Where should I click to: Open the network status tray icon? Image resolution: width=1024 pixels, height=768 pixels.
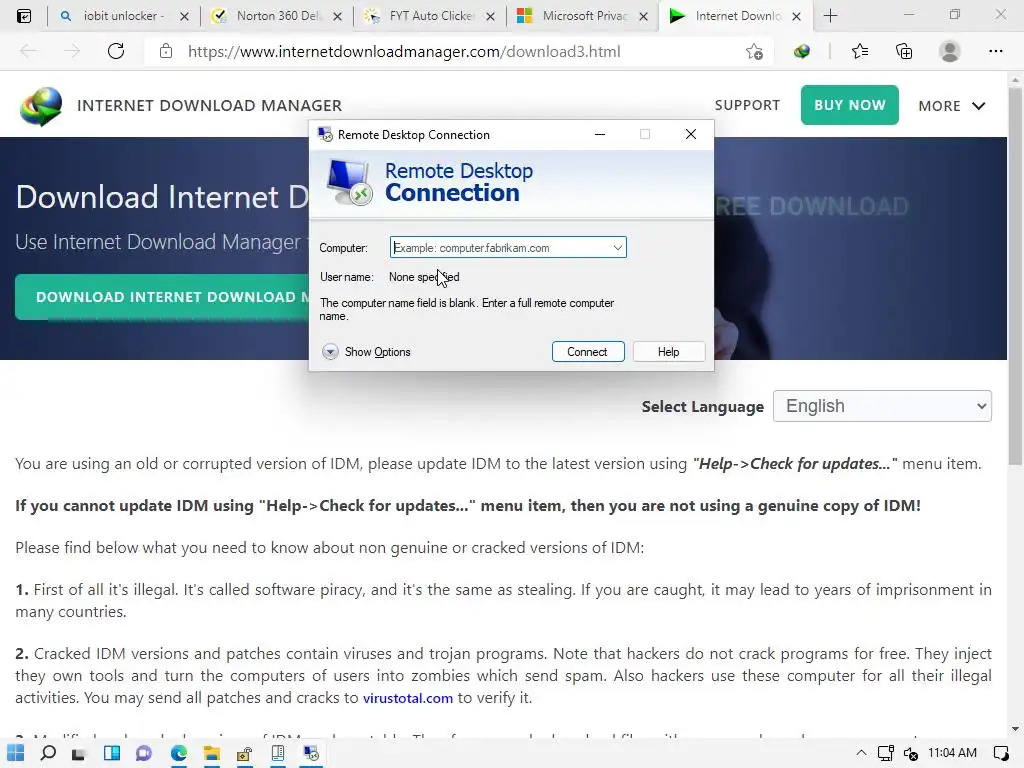point(886,754)
